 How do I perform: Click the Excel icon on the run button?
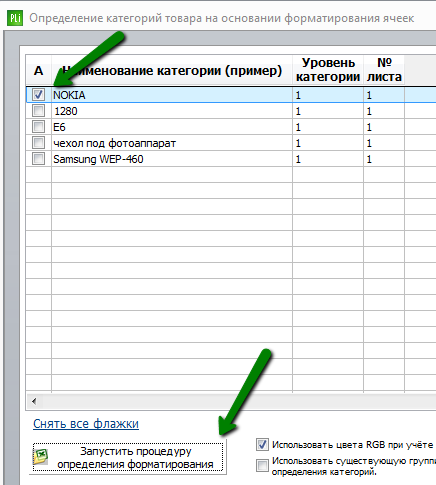pos(41,457)
